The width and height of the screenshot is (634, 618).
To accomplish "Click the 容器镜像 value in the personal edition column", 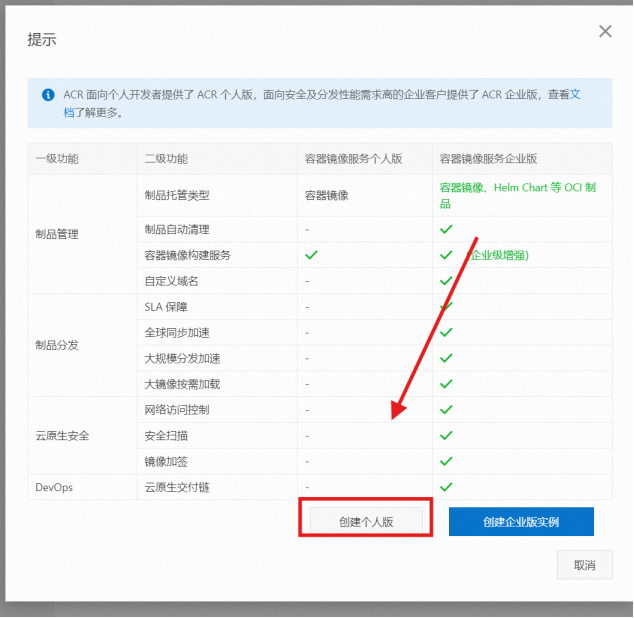I will pos(327,195).
